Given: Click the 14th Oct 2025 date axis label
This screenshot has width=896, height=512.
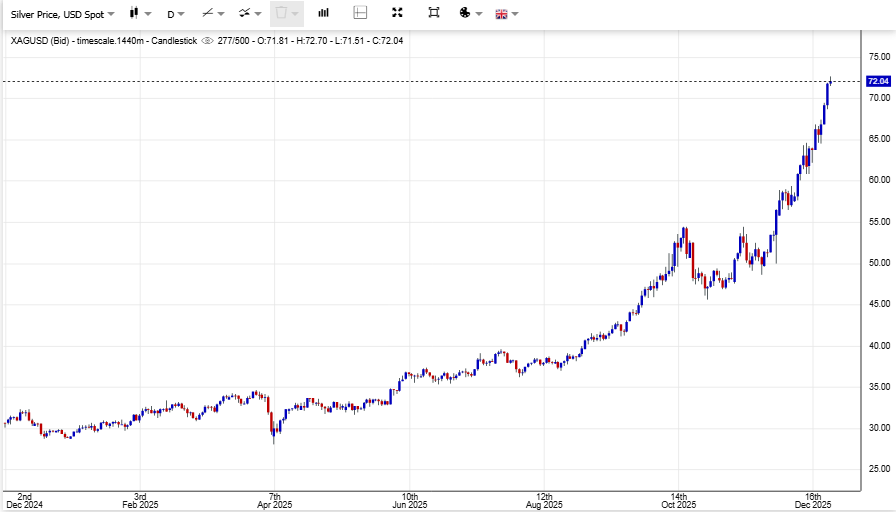Looking at the screenshot, I should (679, 501).
